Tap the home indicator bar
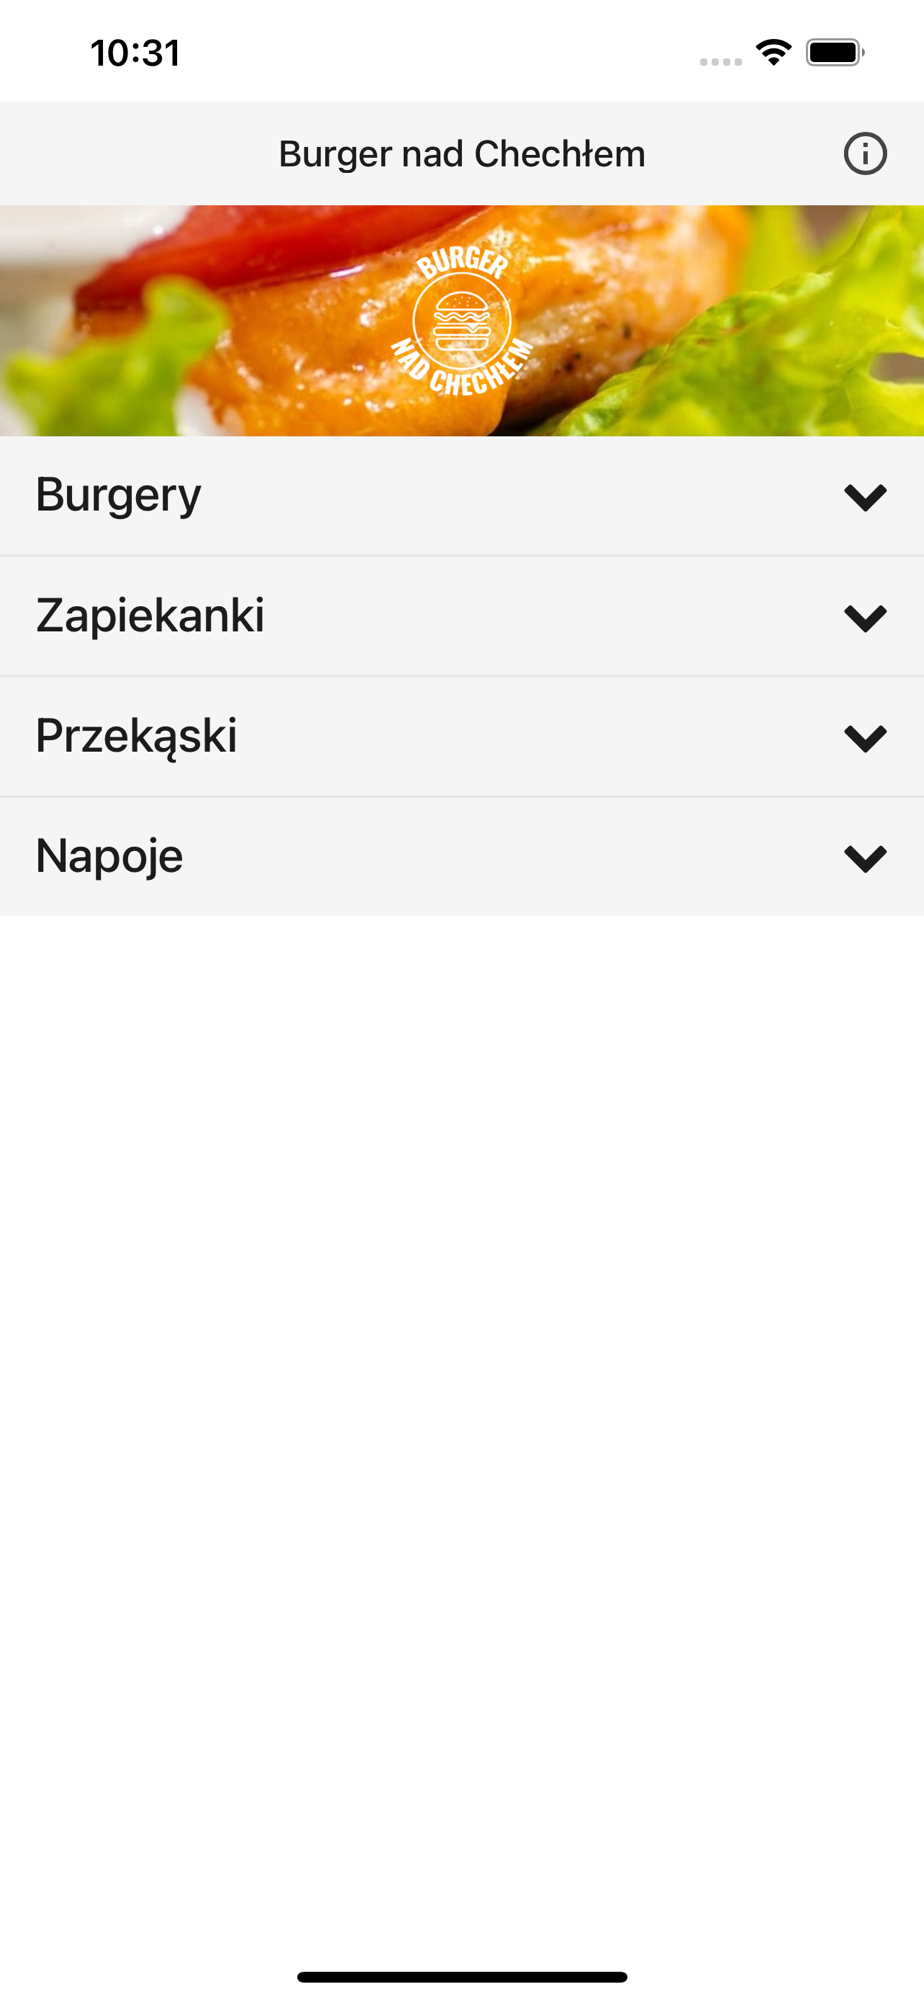924x2000 pixels. pyautogui.click(x=462, y=1977)
